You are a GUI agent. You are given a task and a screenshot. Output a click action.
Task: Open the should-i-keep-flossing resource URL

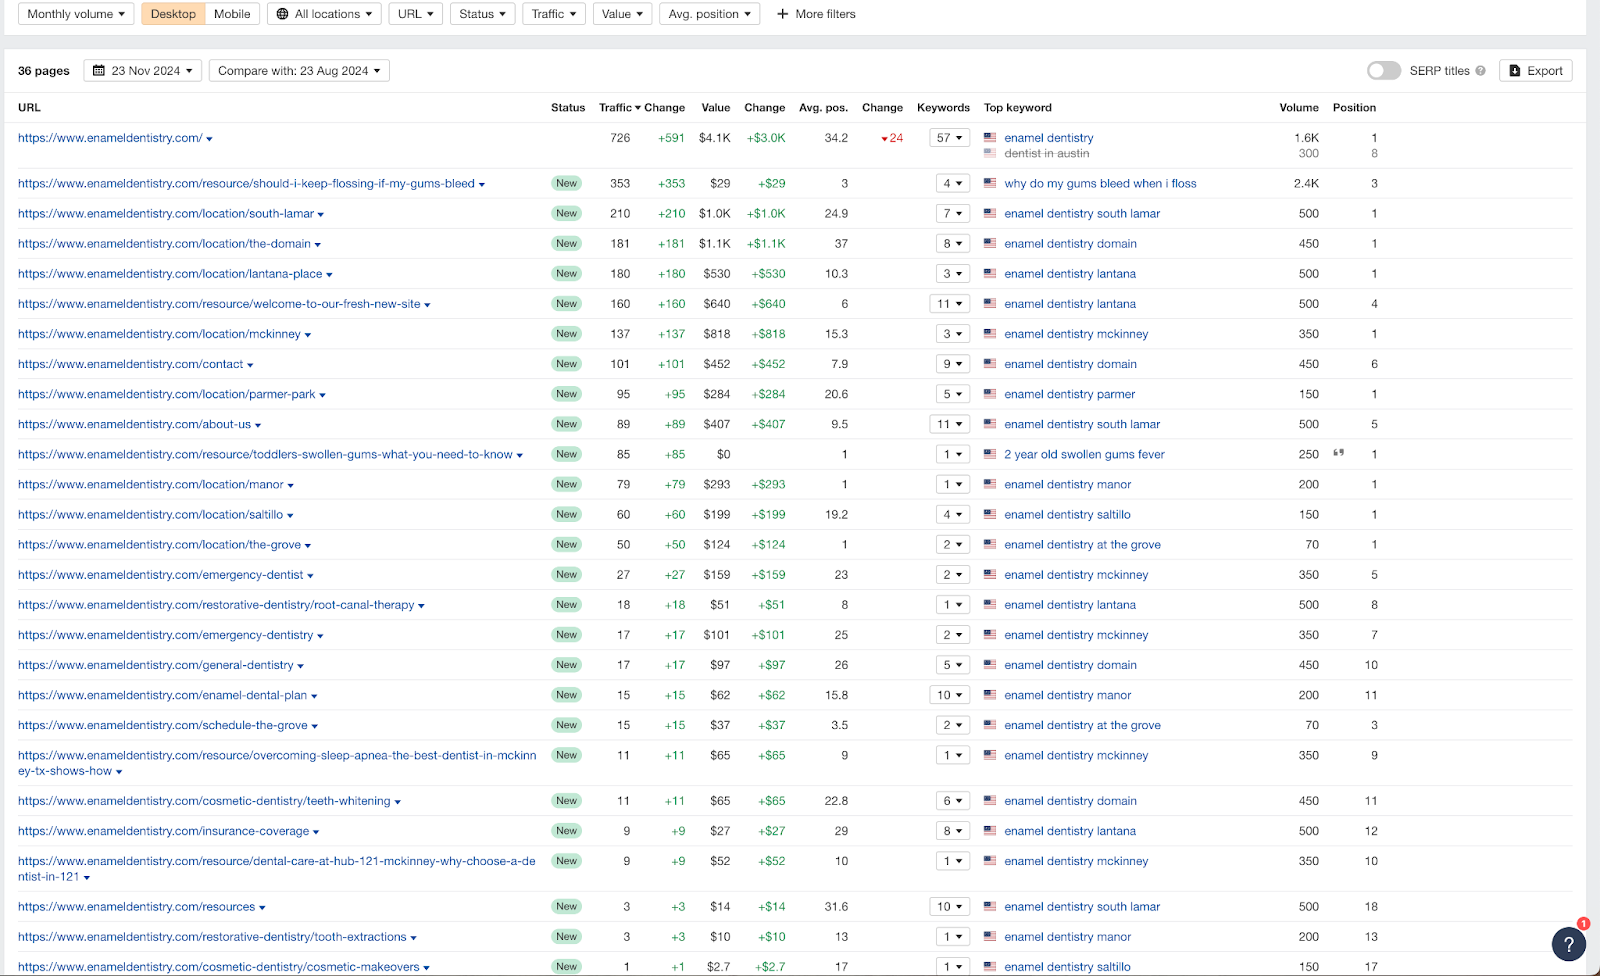tap(246, 184)
